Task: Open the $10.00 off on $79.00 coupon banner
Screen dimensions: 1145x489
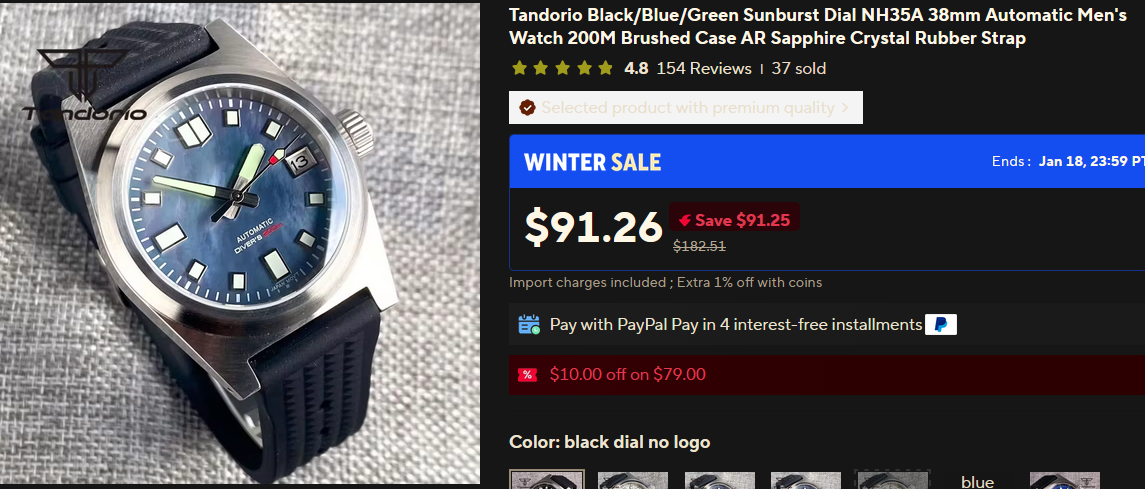Action: tap(827, 375)
